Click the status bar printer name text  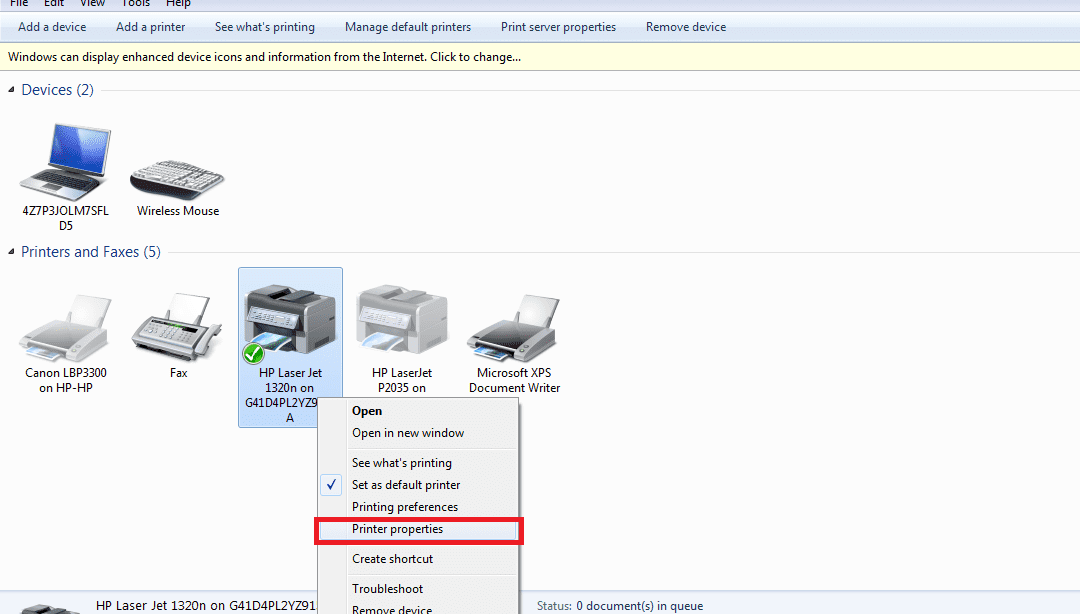(x=205, y=606)
